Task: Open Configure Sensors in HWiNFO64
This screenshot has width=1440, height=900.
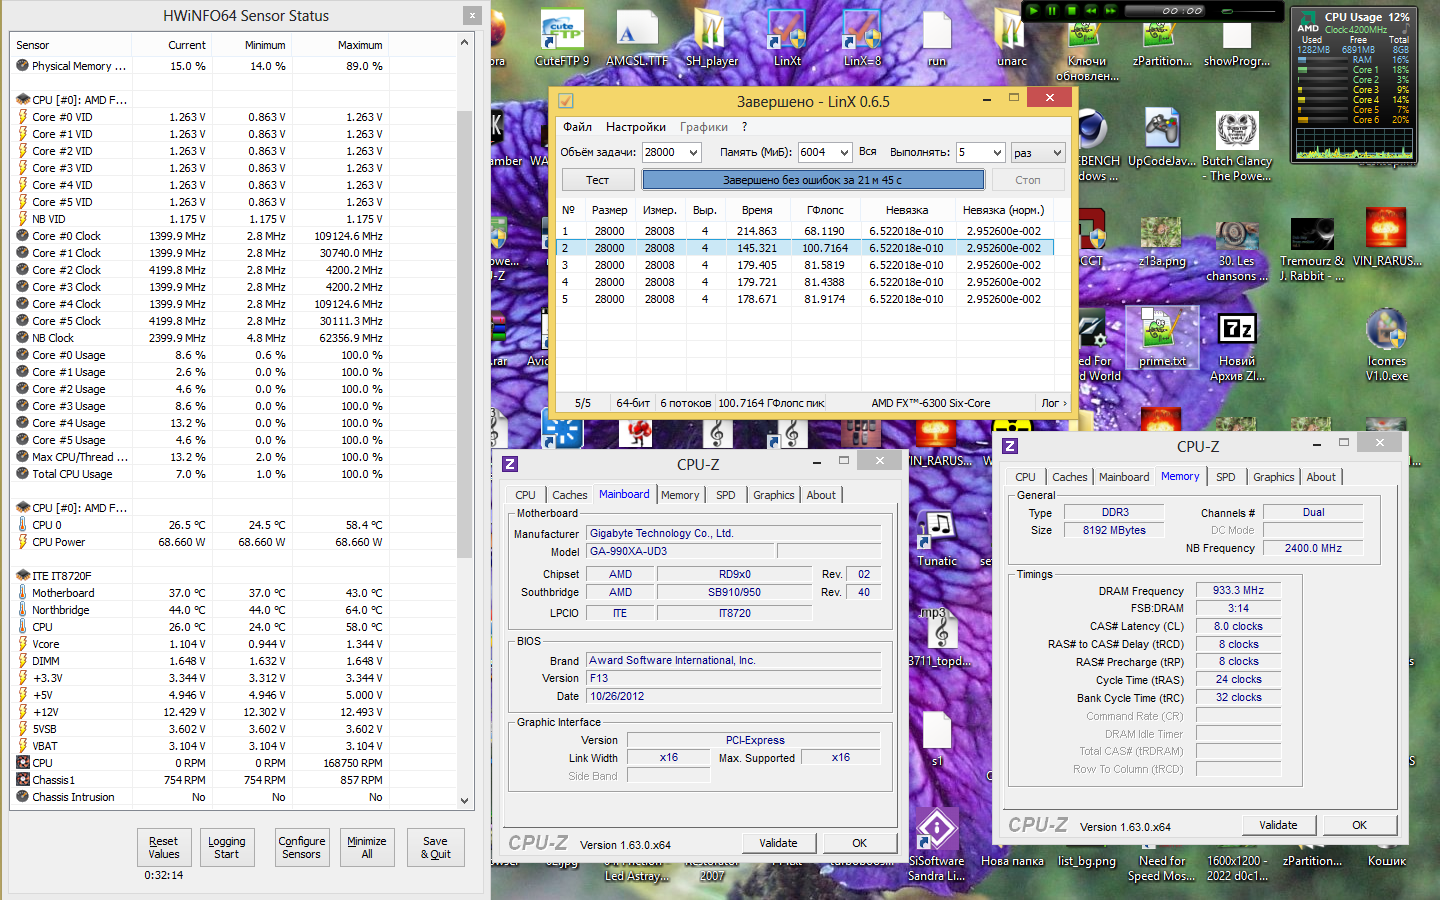Action: (x=302, y=847)
